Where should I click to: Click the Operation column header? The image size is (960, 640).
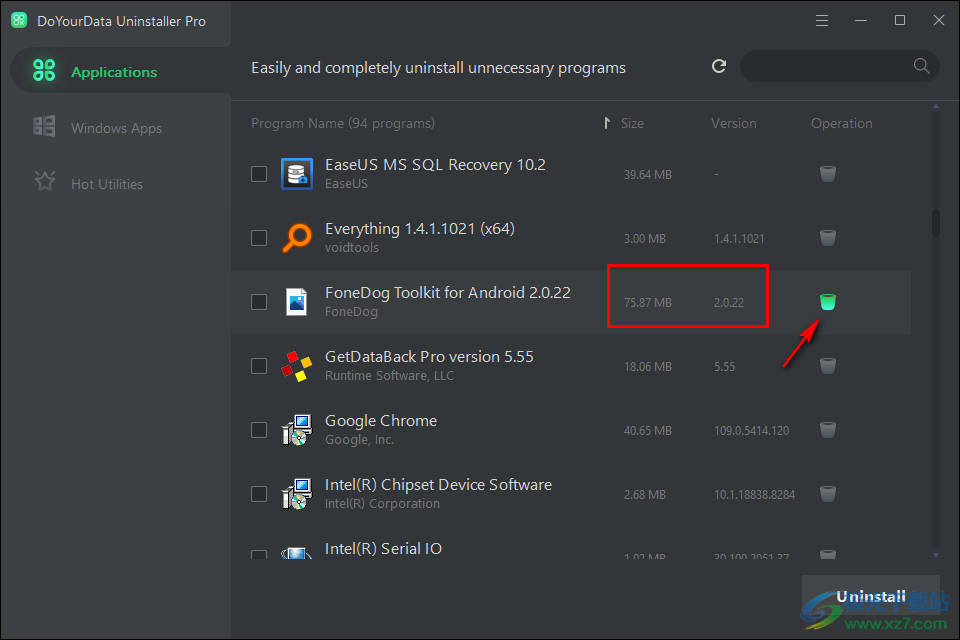point(841,123)
